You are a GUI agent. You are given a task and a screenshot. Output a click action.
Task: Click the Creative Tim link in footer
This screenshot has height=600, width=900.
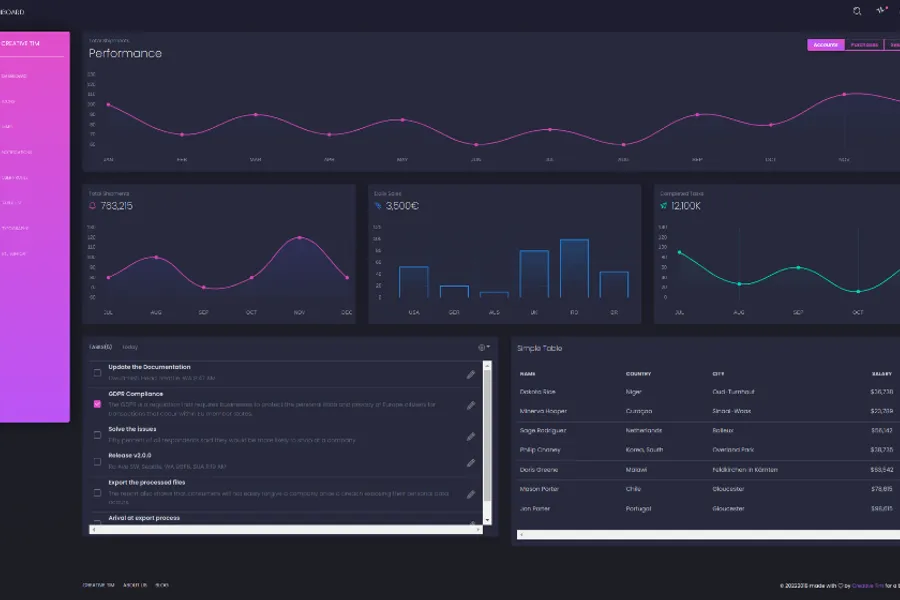(97, 585)
